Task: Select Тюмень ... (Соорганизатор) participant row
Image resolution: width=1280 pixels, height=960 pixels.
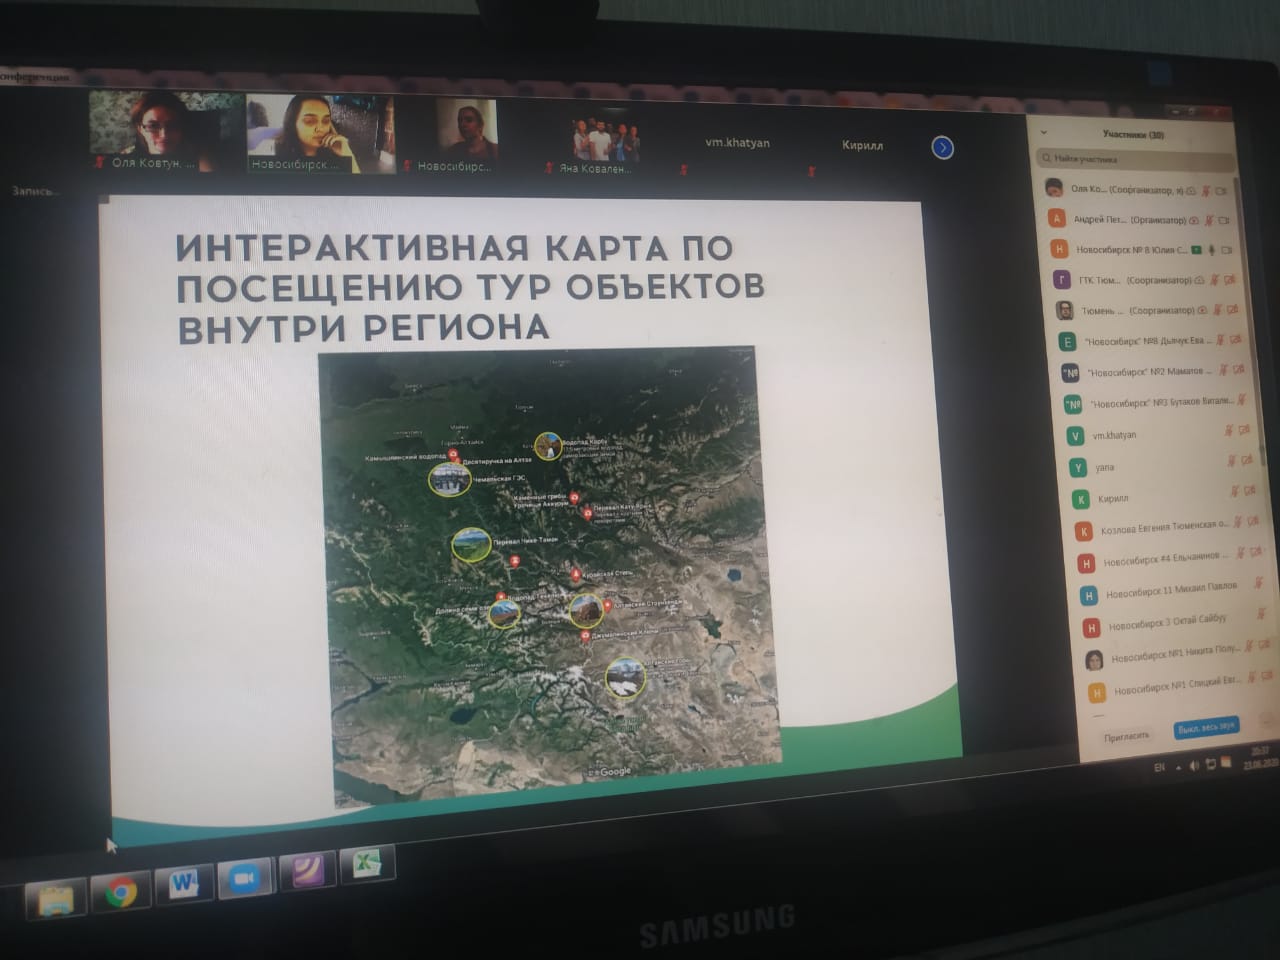Action: tap(1146, 310)
